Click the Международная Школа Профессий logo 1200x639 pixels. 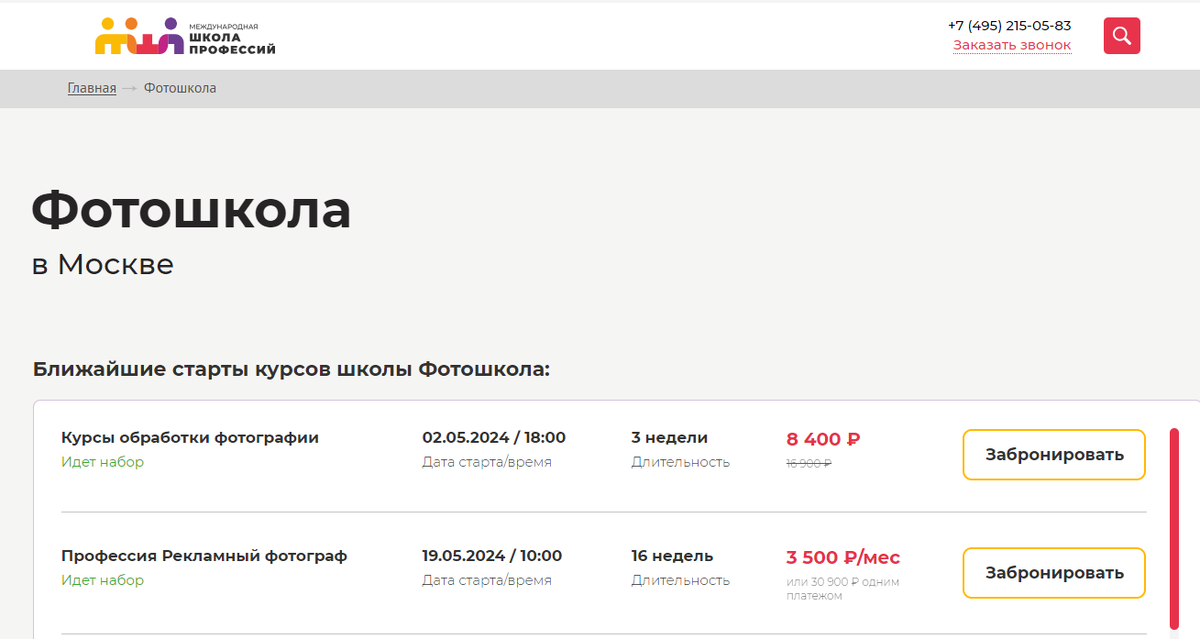(x=185, y=36)
